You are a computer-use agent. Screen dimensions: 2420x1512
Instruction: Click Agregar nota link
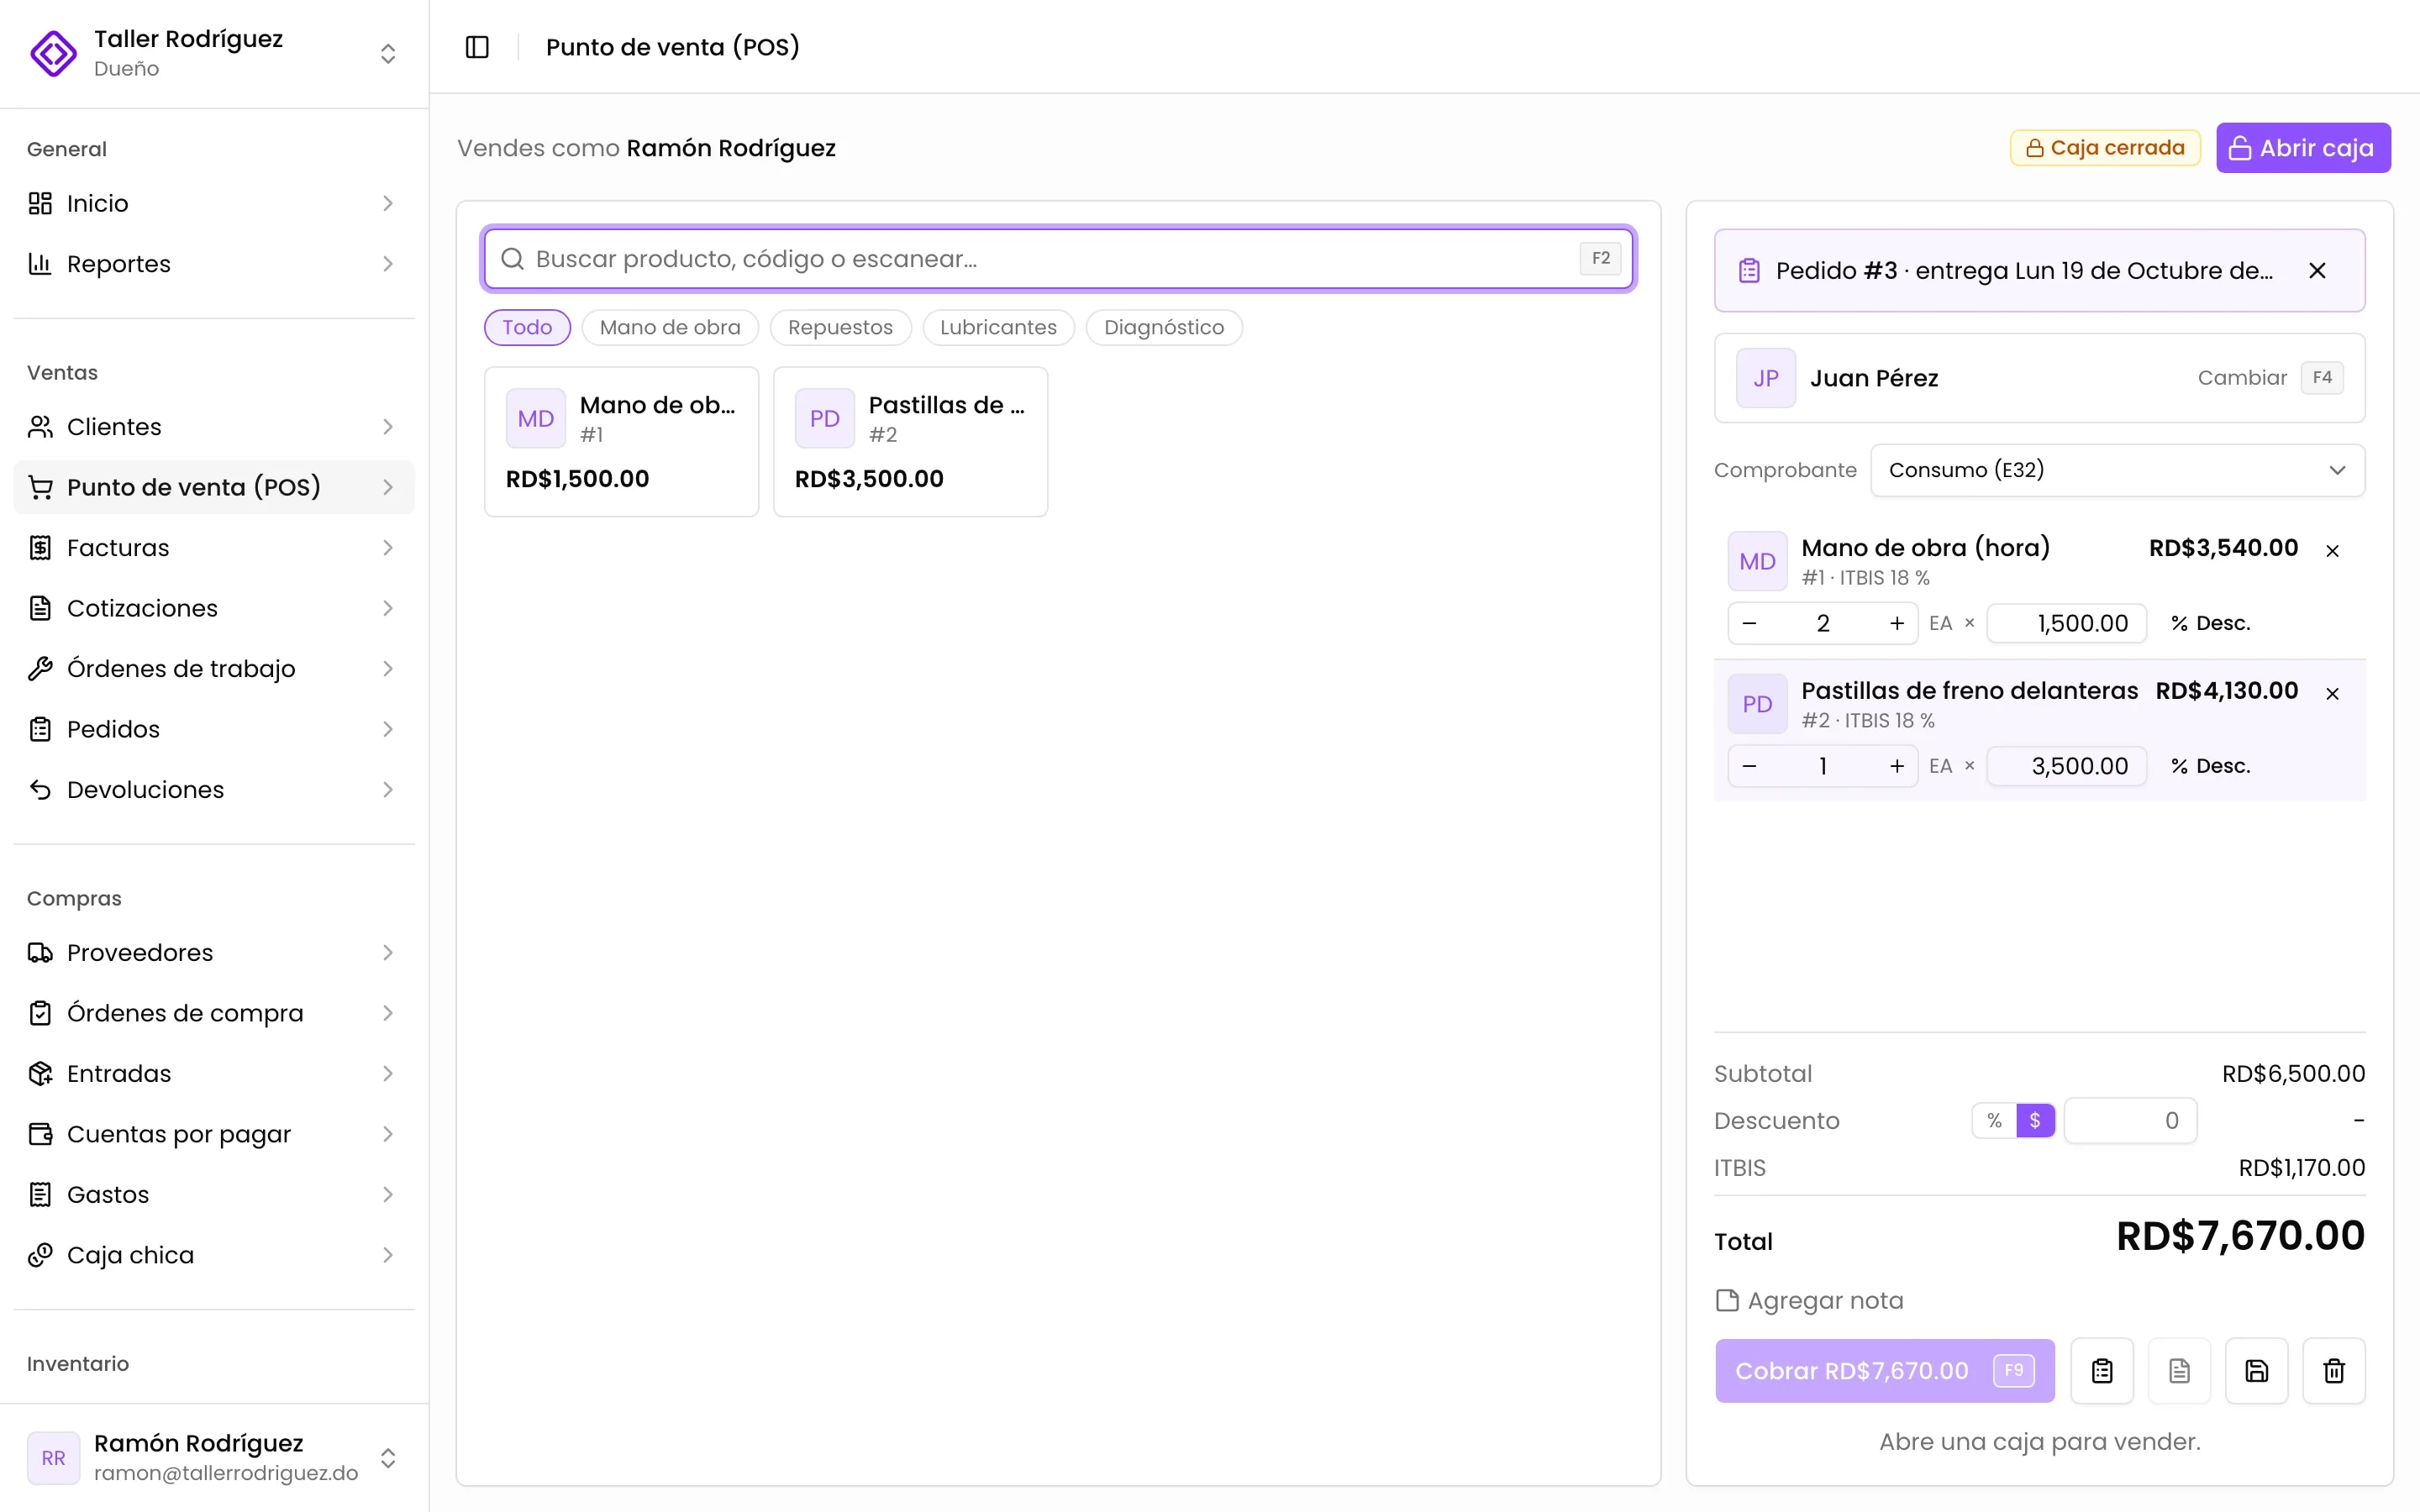[x=1809, y=1301]
